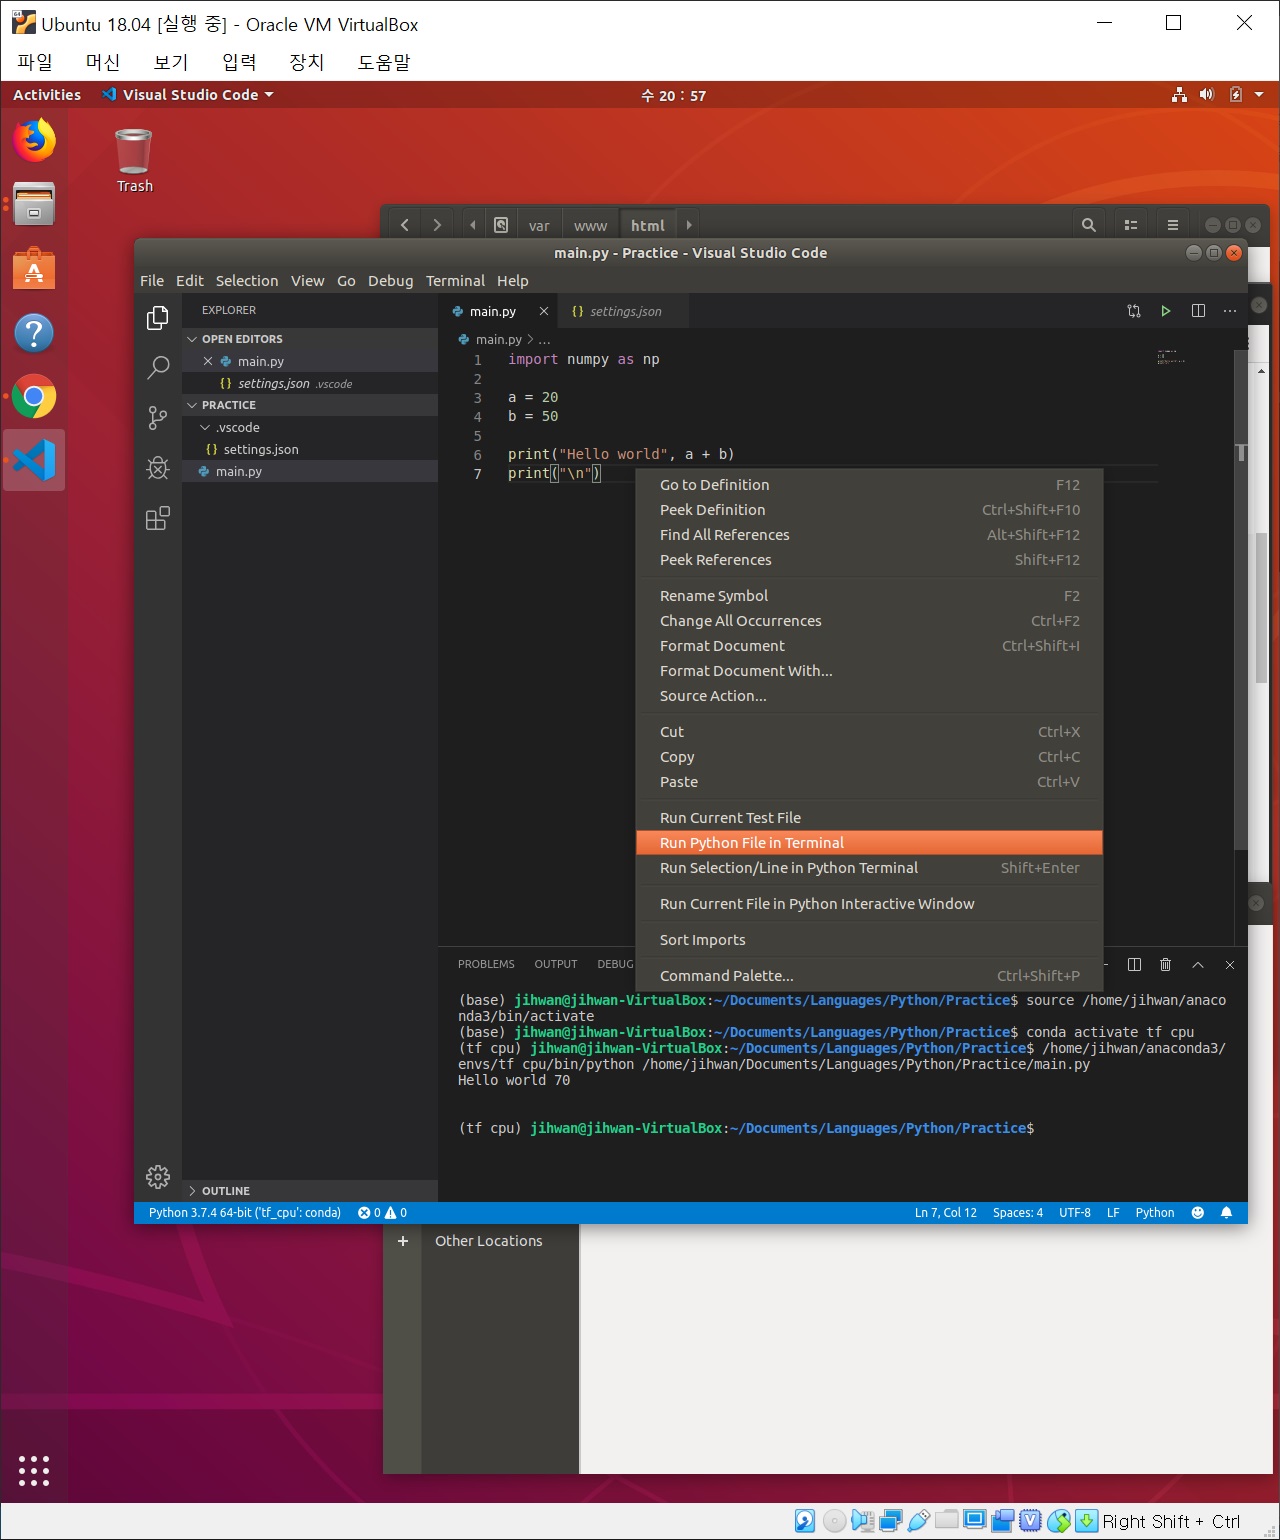Select 'Run Python File in Terminal' from the menu
Image resolution: width=1280 pixels, height=1540 pixels.
tap(751, 843)
